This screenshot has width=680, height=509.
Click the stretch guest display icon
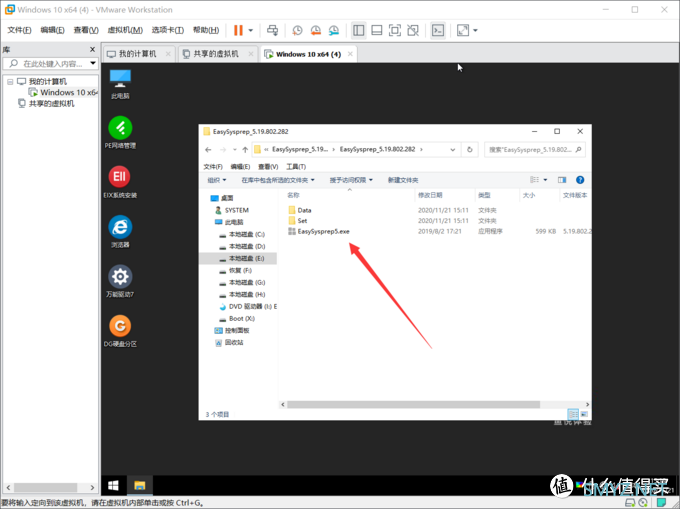coord(463,30)
